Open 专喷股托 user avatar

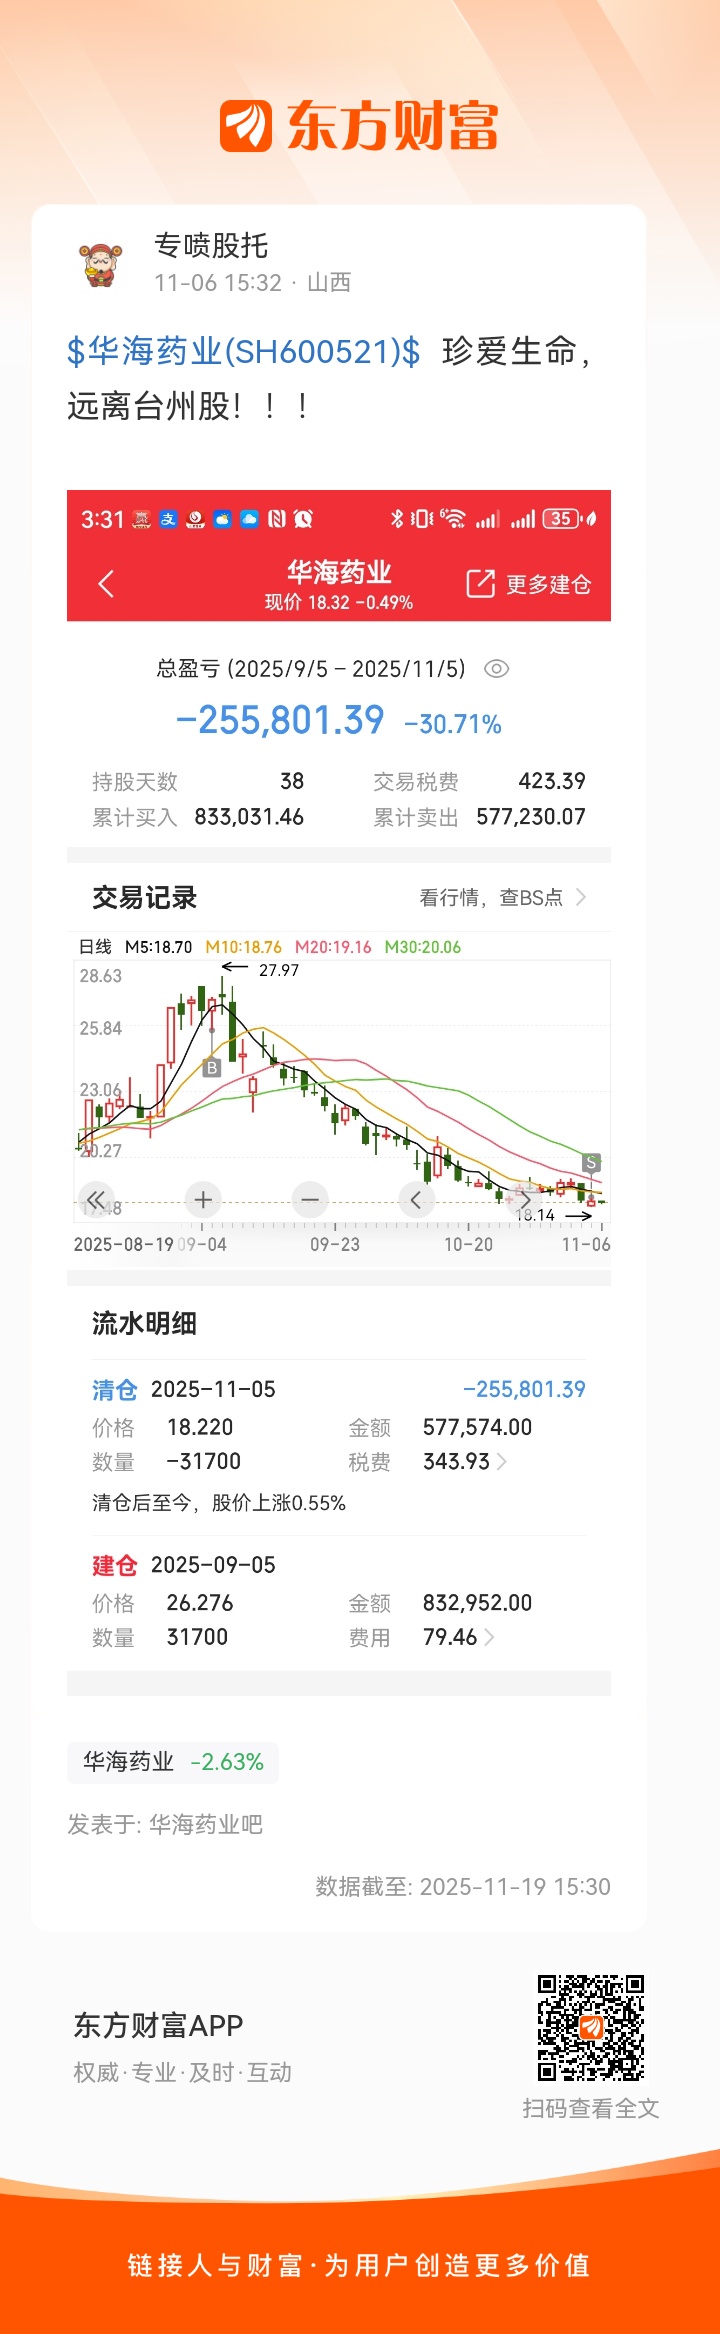[x=101, y=264]
